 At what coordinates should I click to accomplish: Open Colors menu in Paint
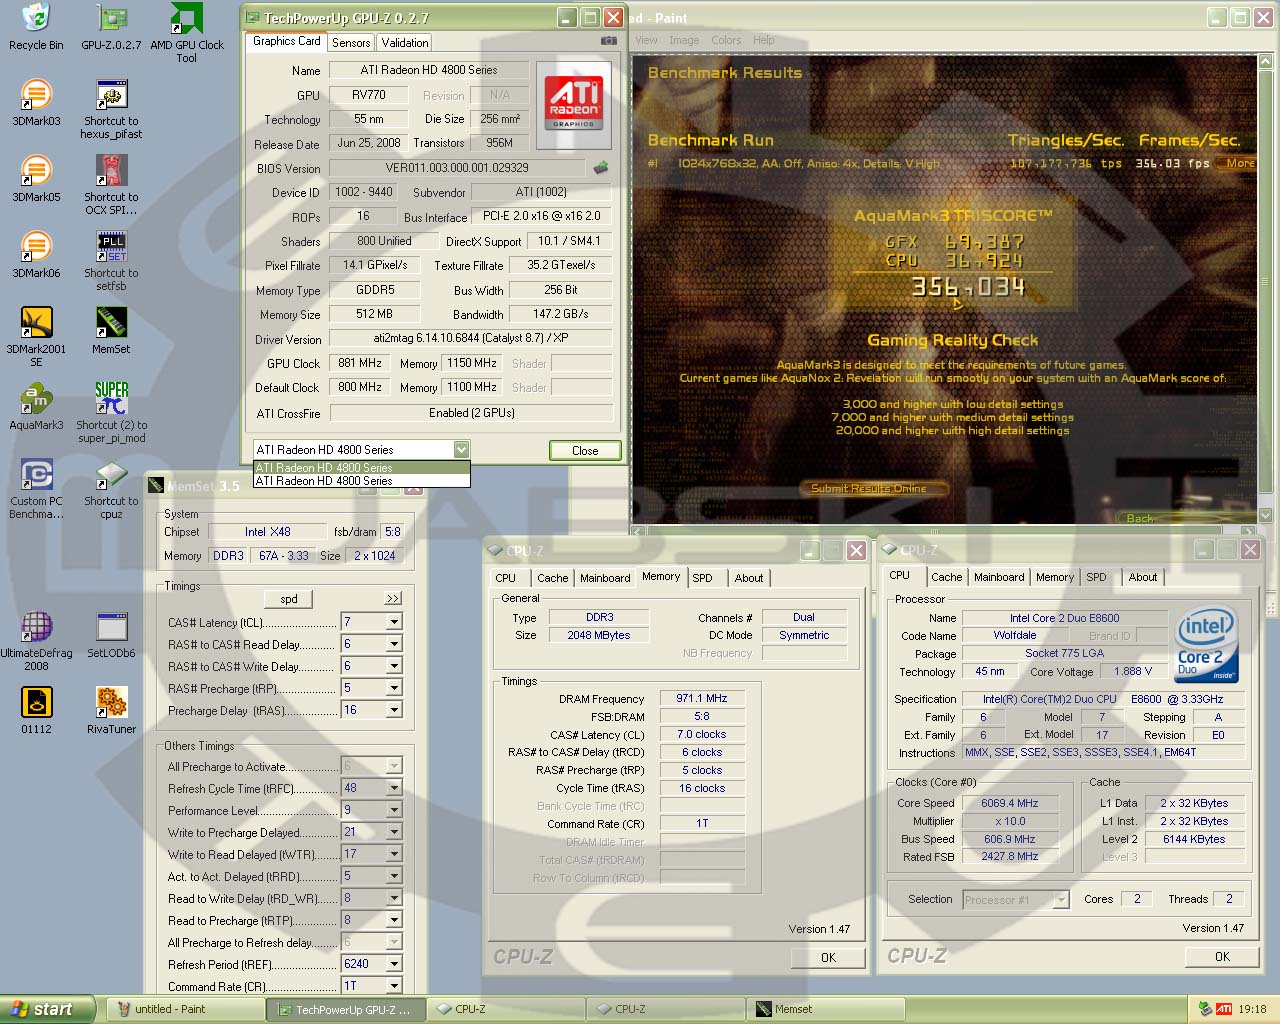click(x=726, y=40)
